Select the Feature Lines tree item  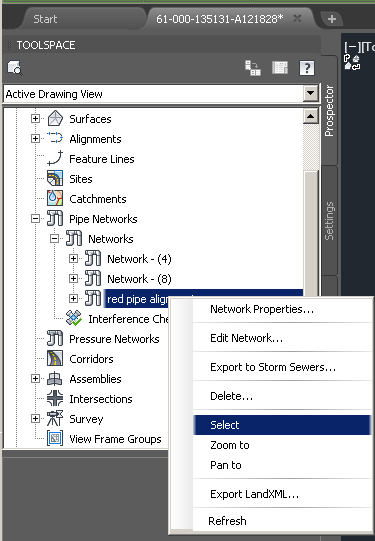(102, 159)
